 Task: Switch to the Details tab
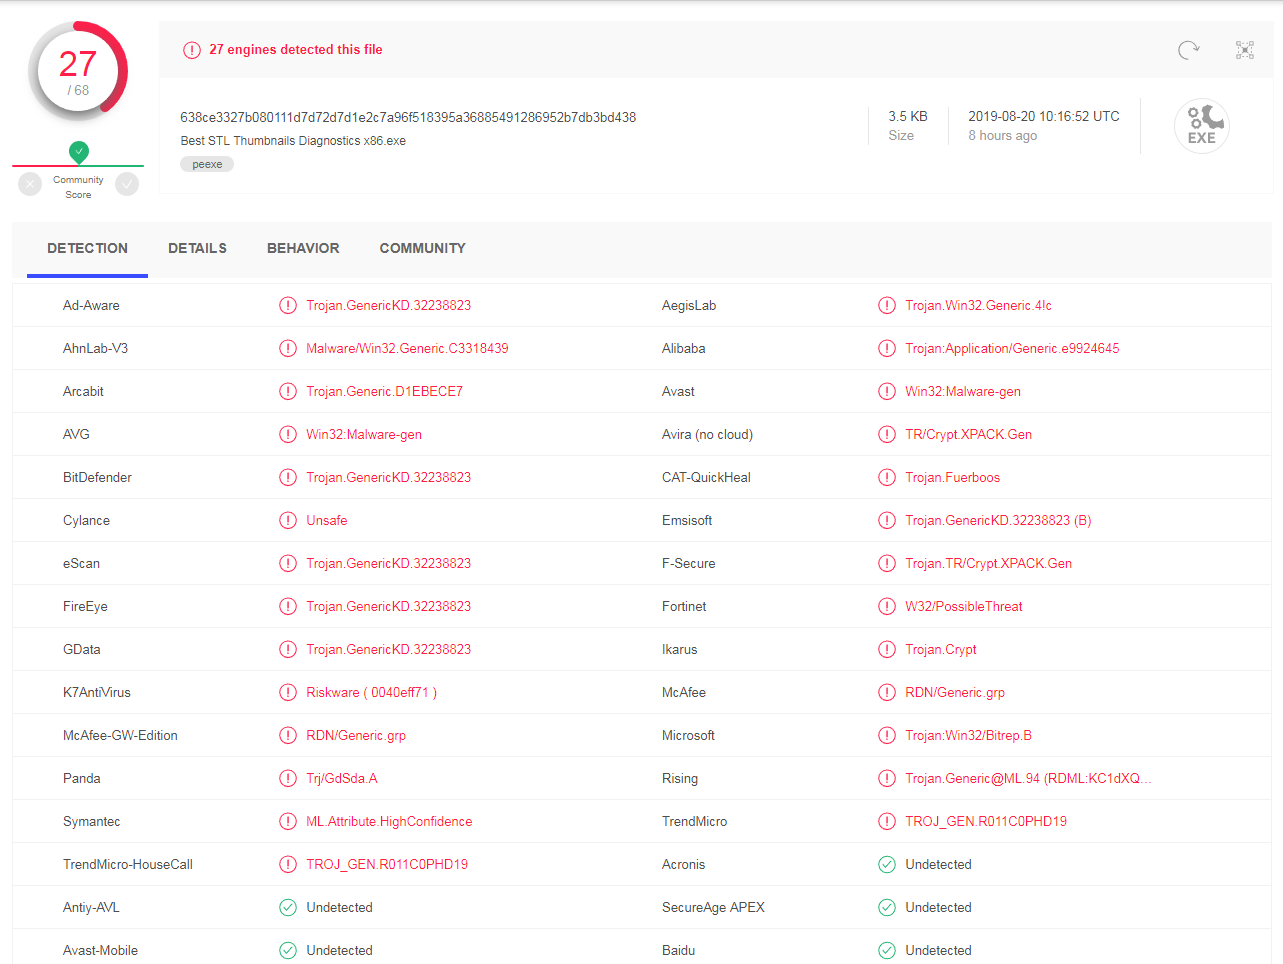[x=197, y=248]
